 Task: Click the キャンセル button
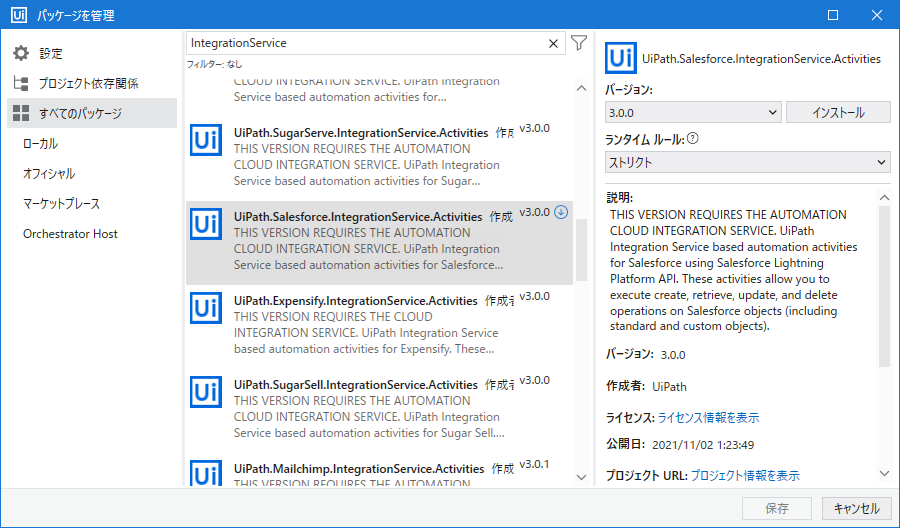point(856,508)
